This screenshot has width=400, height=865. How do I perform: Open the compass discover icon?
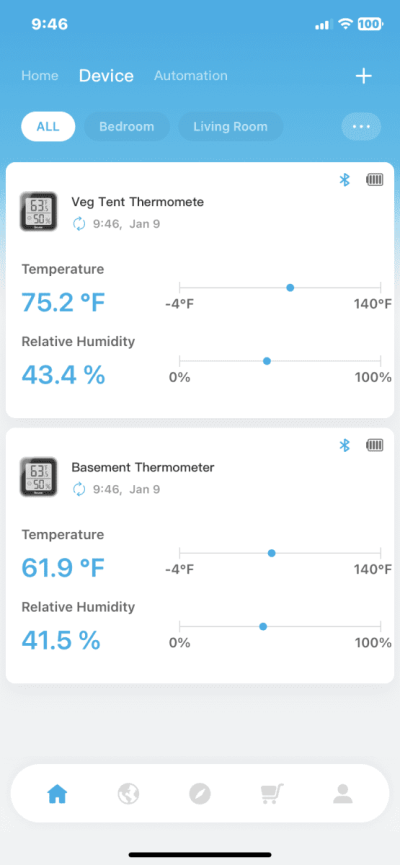pos(200,794)
